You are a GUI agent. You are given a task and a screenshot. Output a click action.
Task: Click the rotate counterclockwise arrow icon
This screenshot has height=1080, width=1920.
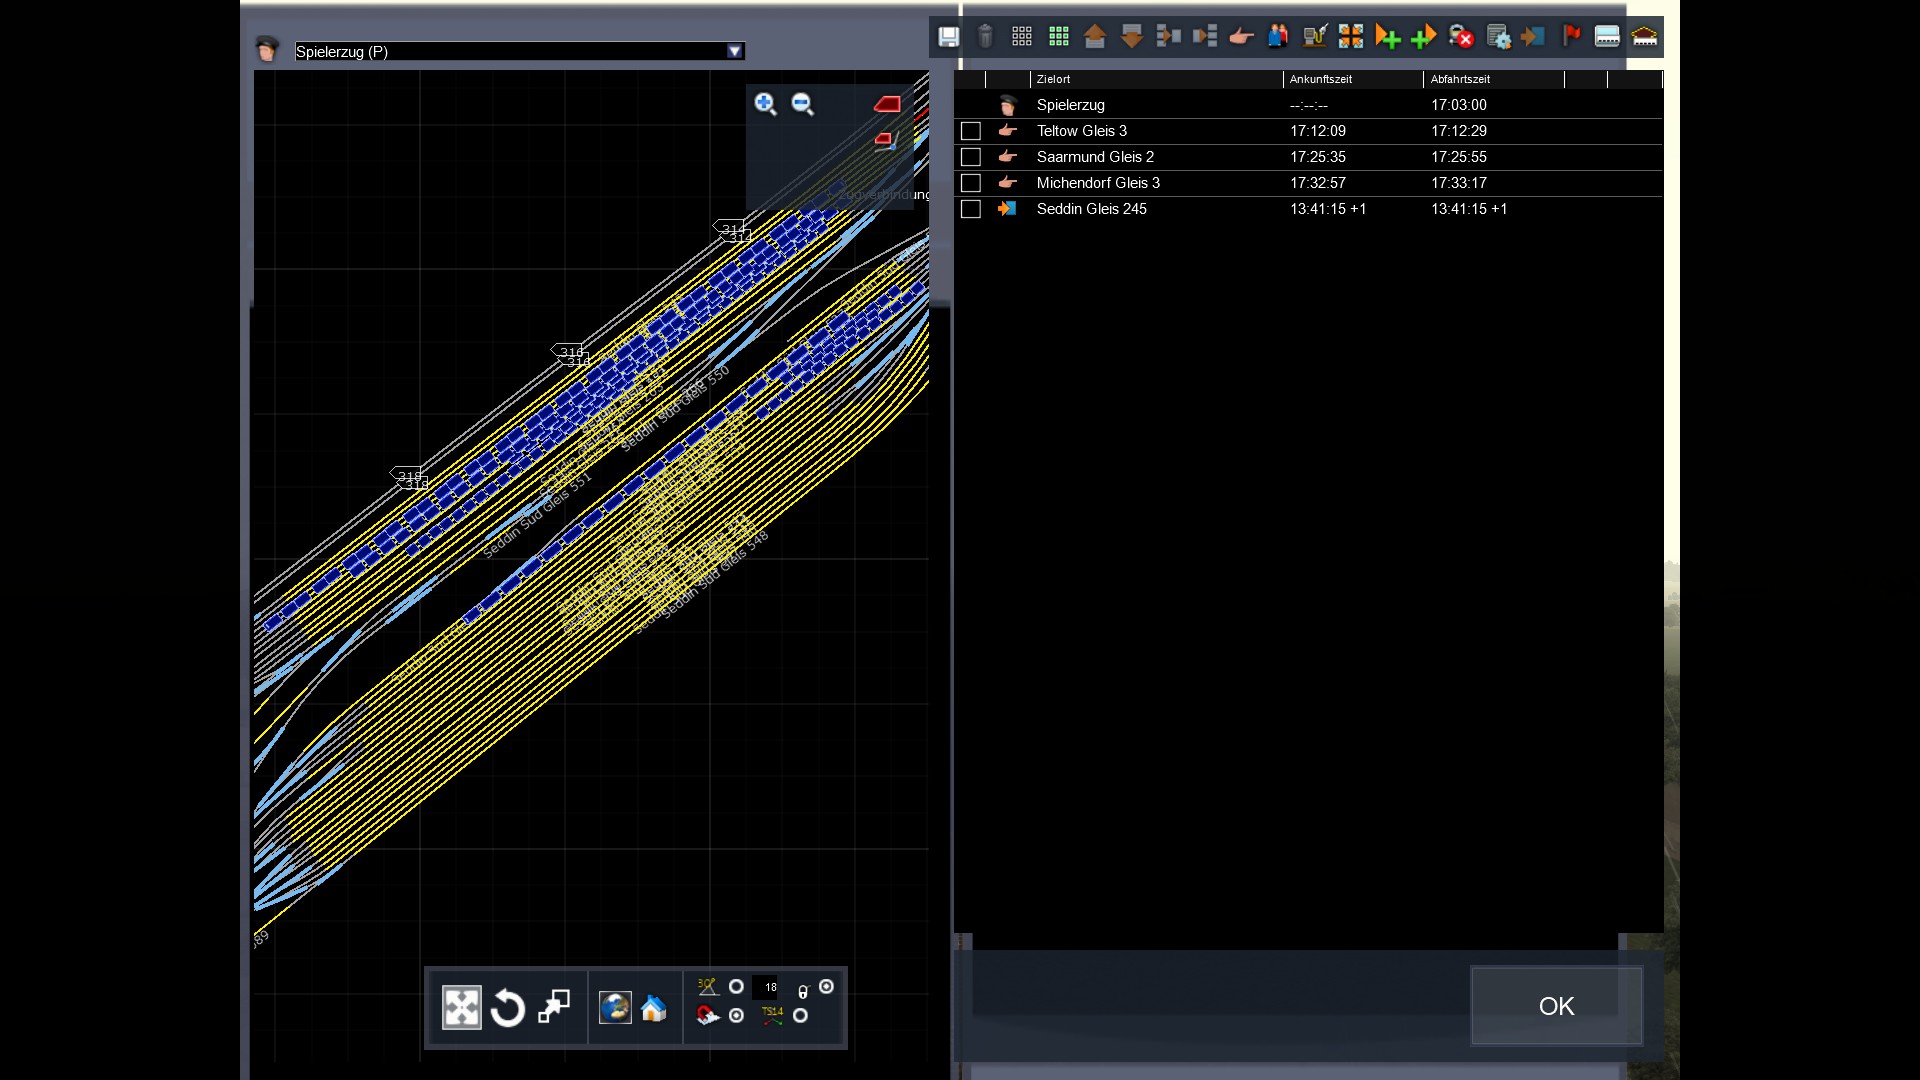pos(508,1008)
